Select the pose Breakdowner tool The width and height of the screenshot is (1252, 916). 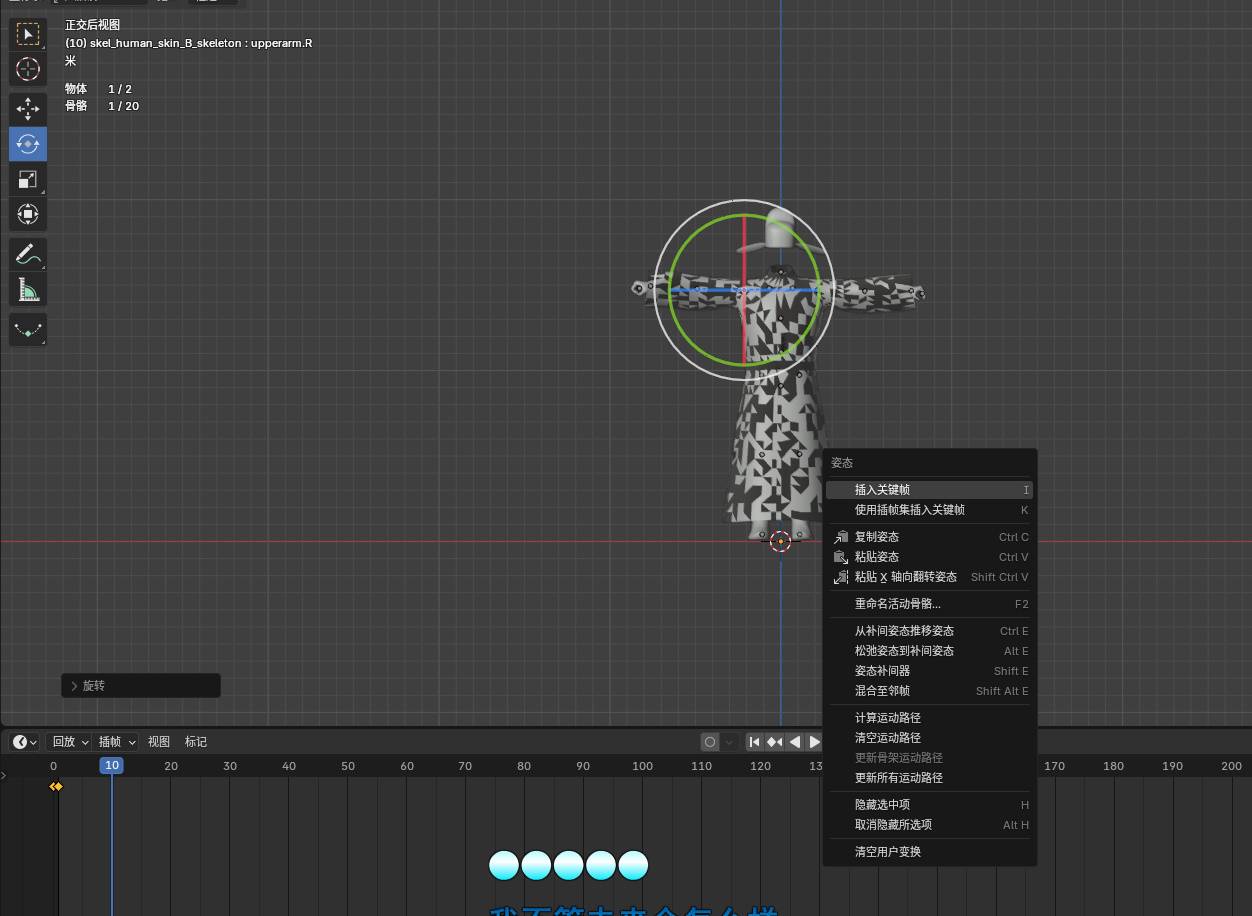pyautogui.click(x=28, y=330)
